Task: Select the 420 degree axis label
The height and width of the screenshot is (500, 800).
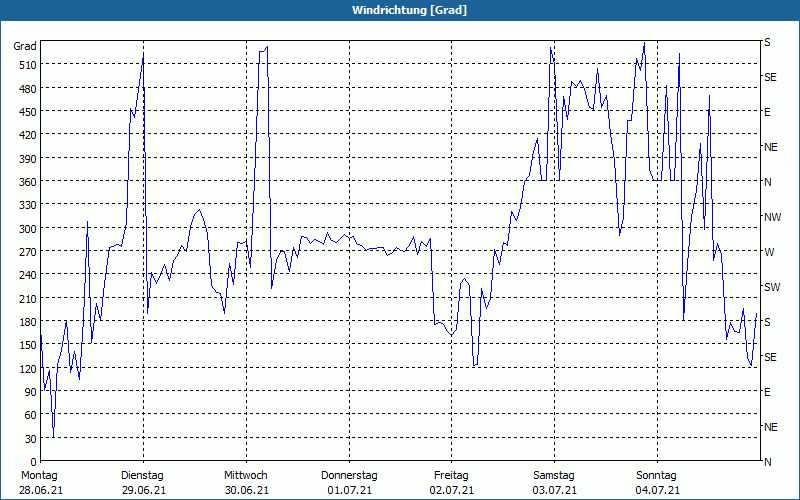Action: pos(28,135)
